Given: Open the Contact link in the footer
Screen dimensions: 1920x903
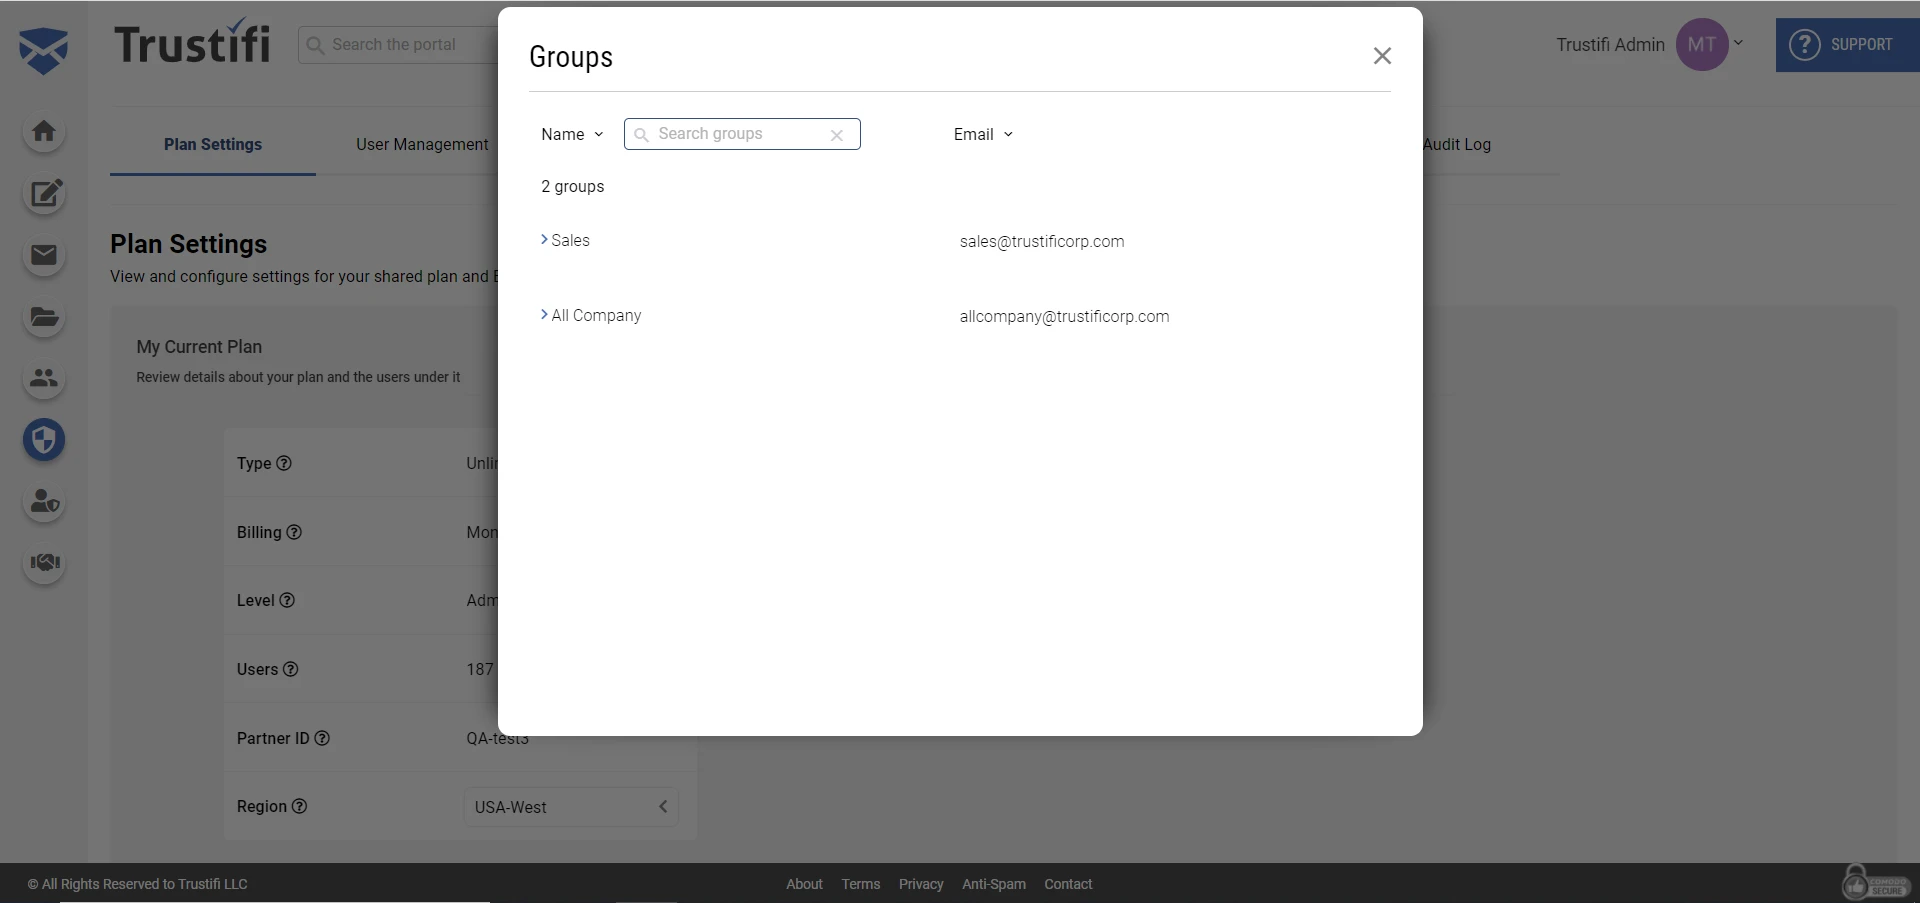Looking at the screenshot, I should pyautogui.click(x=1068, y=883).
